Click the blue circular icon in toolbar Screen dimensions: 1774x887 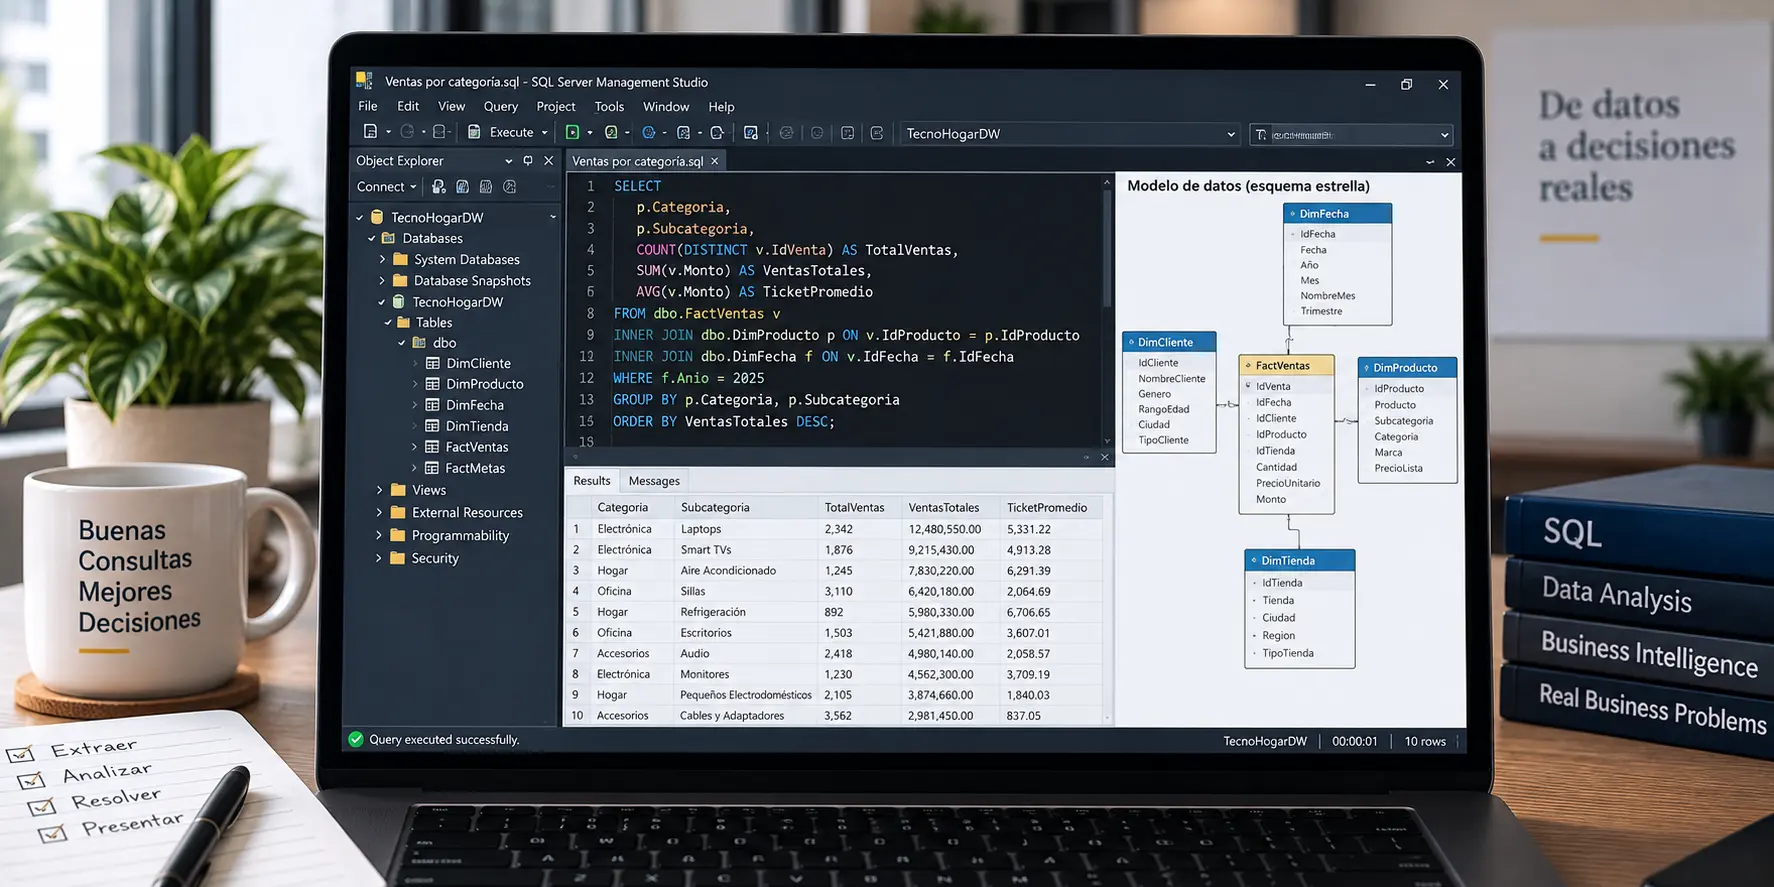click(x=648, y=132)
